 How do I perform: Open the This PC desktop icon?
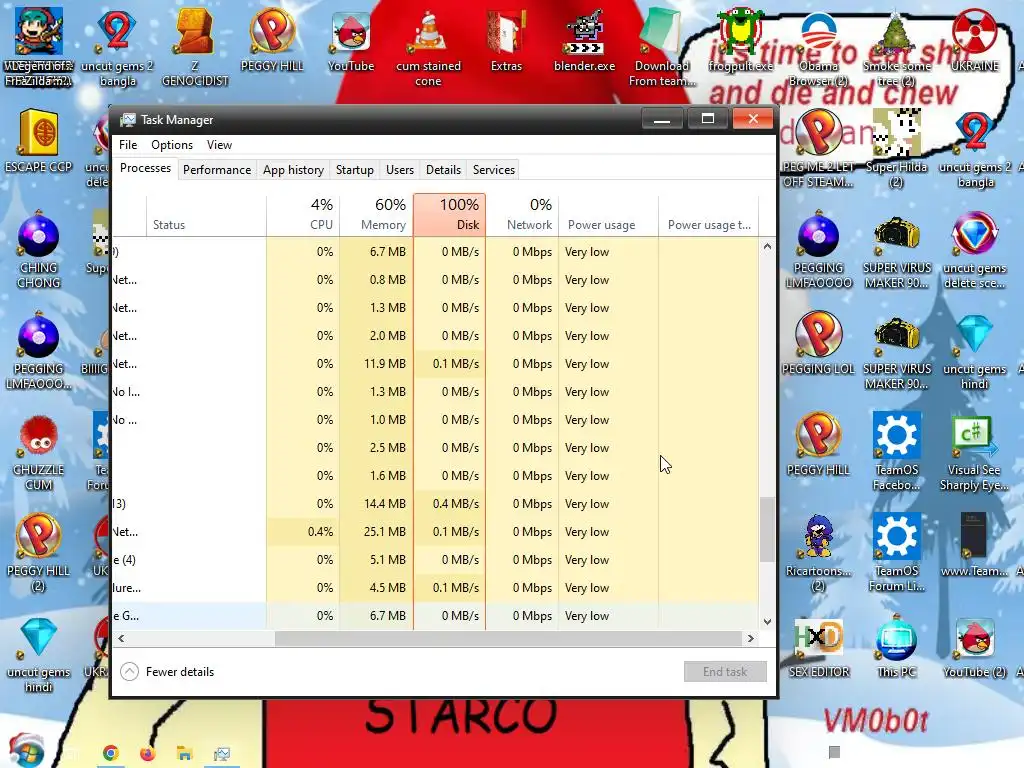coord(897,647)
